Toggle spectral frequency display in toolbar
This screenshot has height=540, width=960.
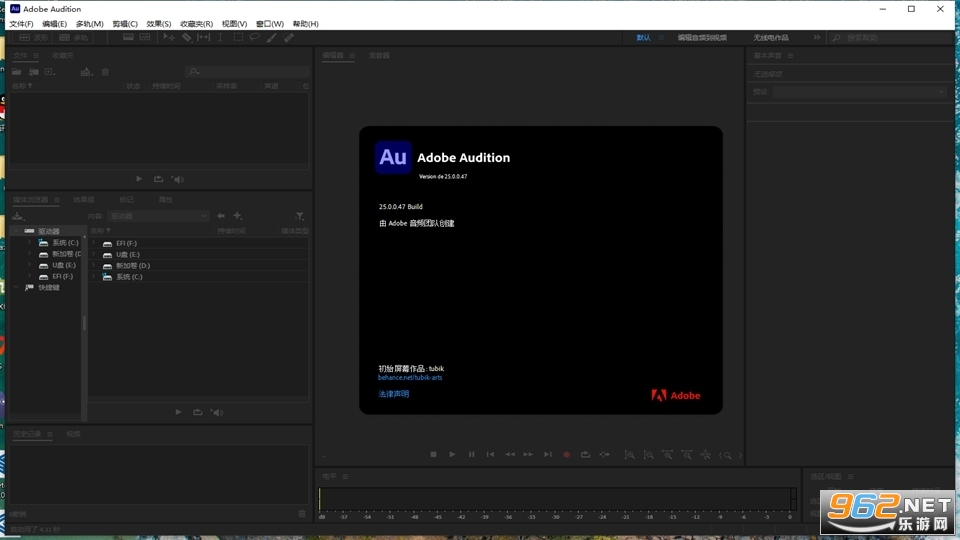point(128,37)
